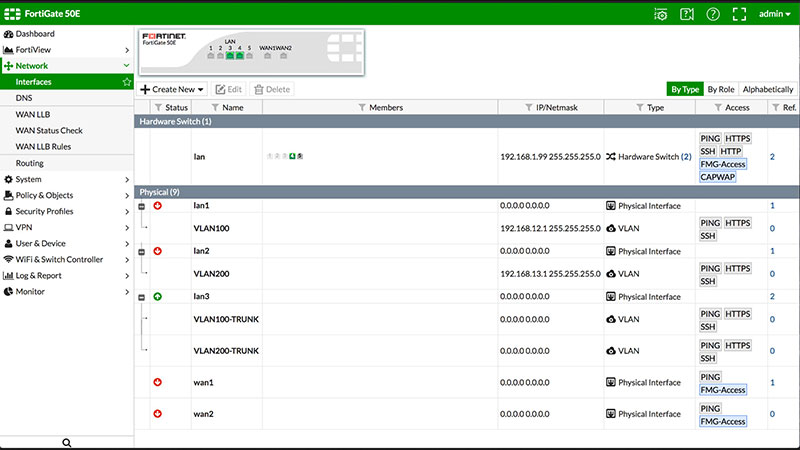
Task: Open the admin user dropdown
Action: [774, 14]
